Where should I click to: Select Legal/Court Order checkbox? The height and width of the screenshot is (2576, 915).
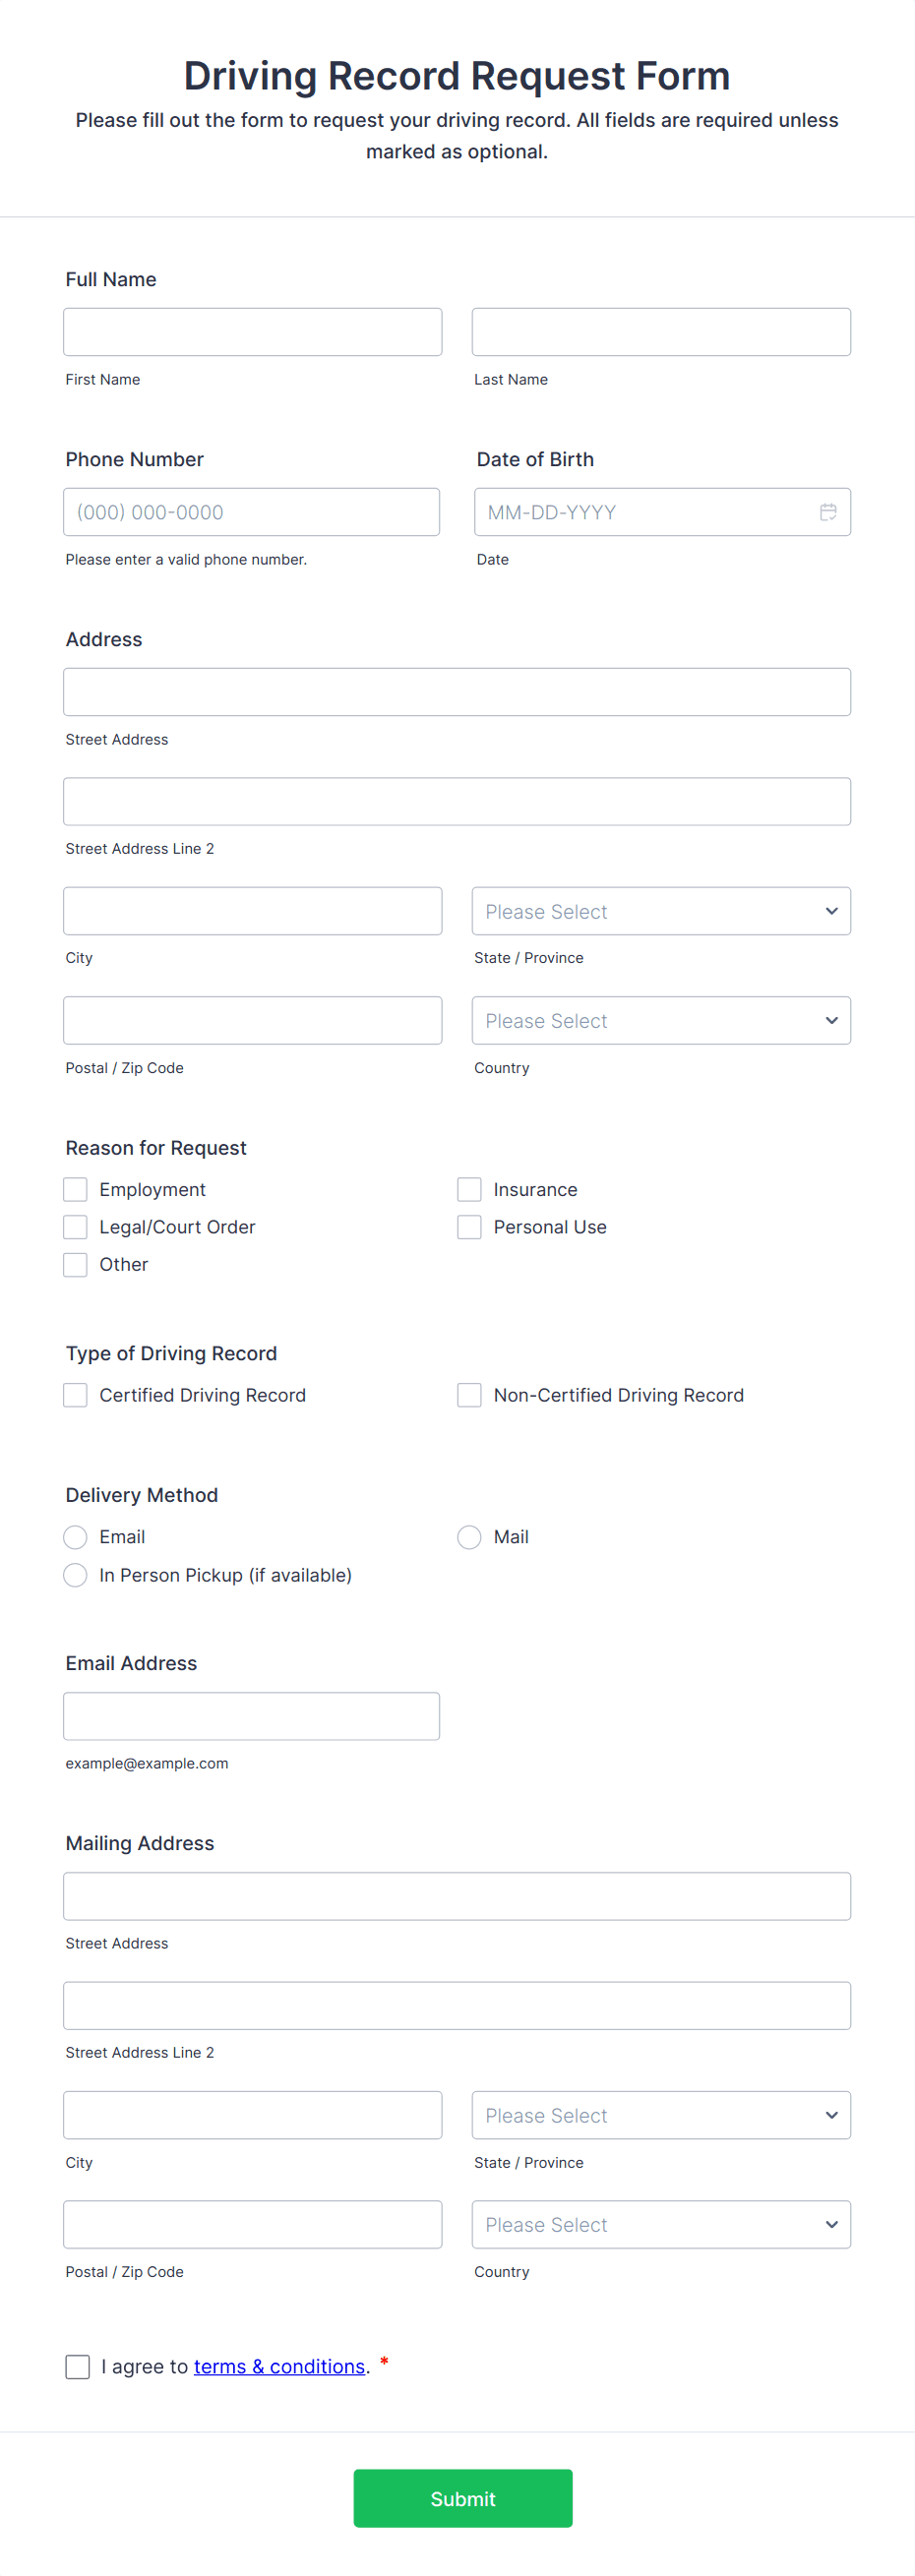tap(76, 1227)
